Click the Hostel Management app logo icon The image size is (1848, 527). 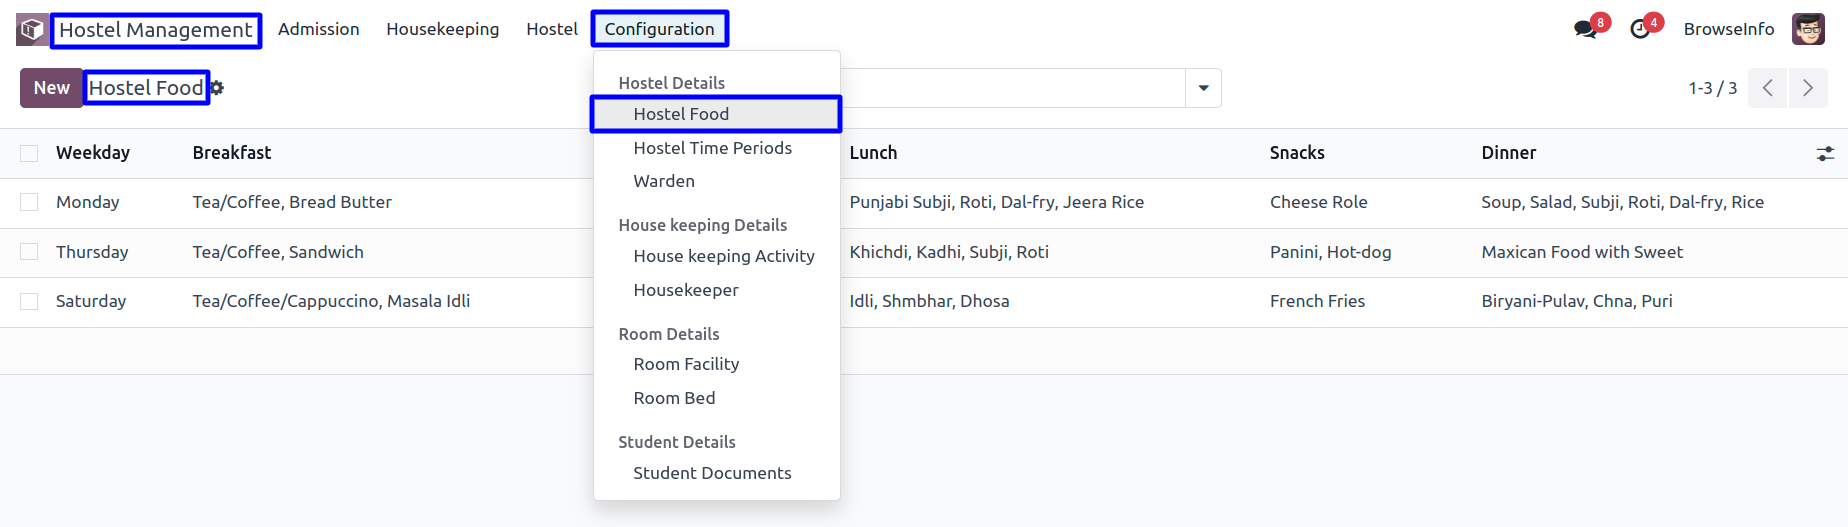pyautogui.click(x=32, y=30)
